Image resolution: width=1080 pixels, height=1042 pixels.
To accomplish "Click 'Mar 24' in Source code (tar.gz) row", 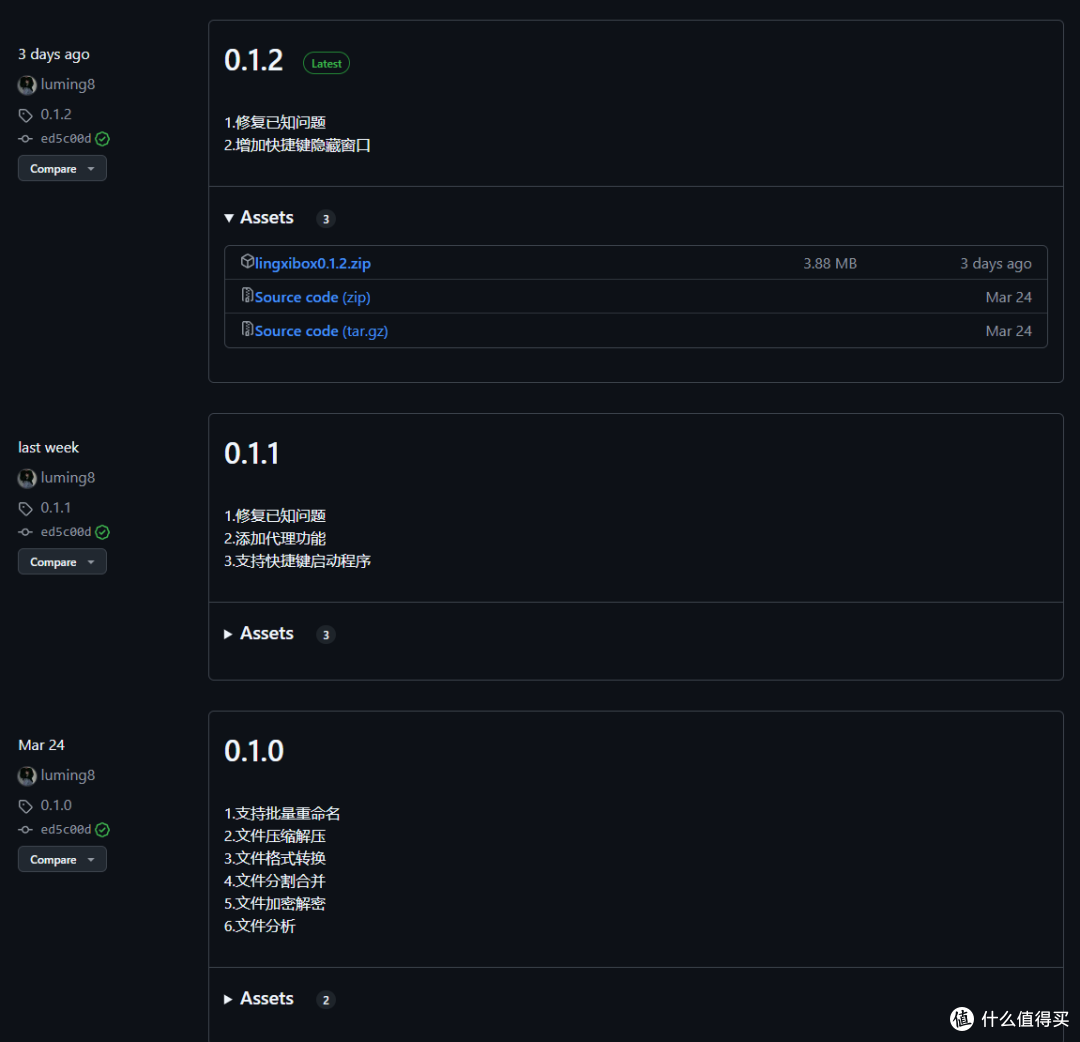I will click(1008, 331).
